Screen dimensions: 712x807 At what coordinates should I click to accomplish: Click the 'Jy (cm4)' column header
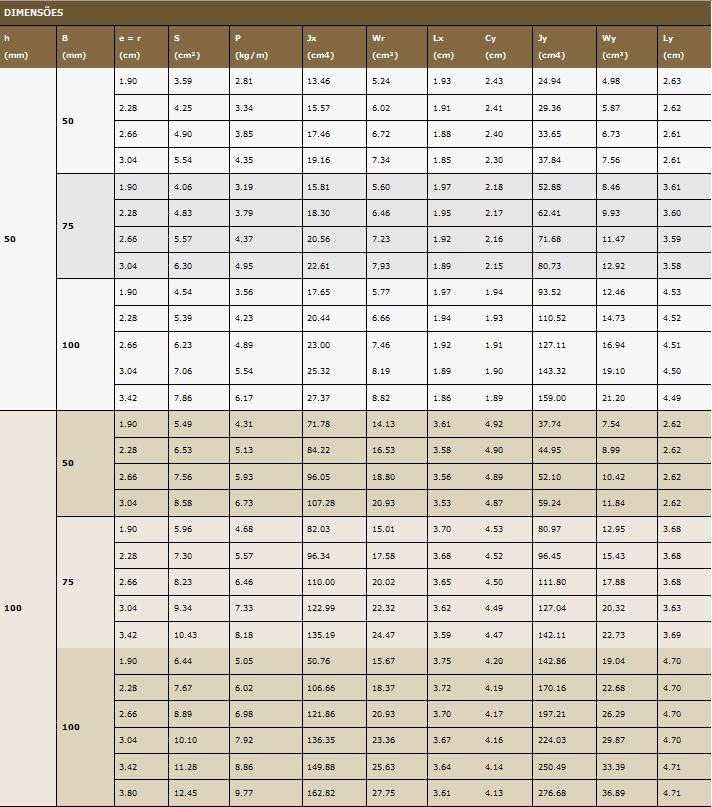click(x=564, y=47)
